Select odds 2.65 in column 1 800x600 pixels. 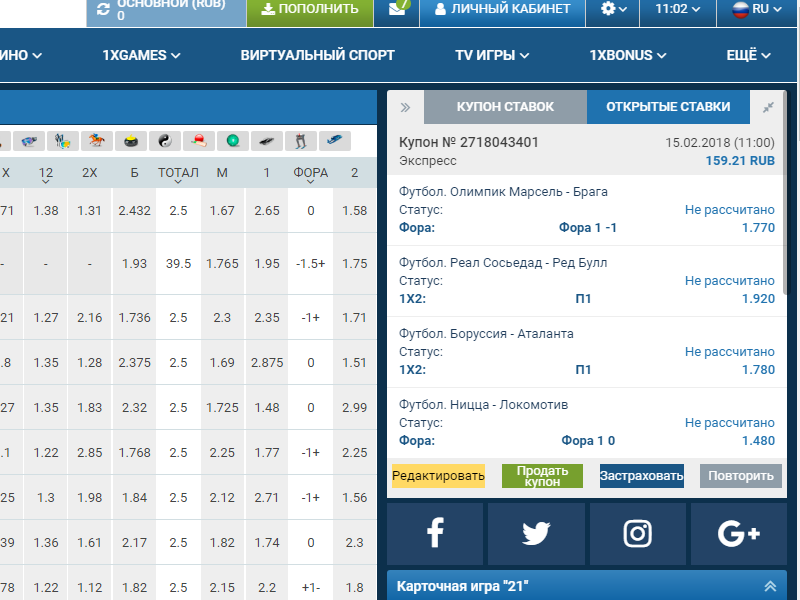tap(267, 211)
